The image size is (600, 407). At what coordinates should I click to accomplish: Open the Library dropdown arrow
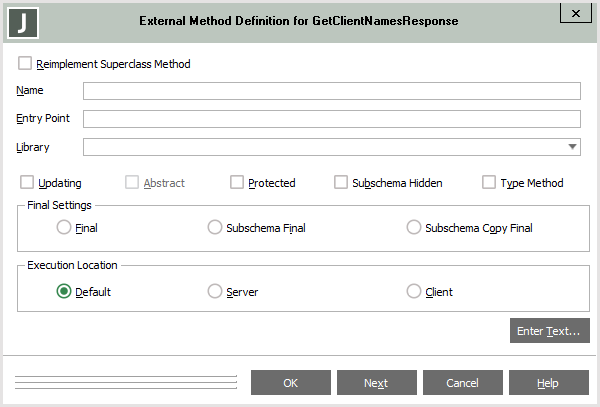pos(572,147)
